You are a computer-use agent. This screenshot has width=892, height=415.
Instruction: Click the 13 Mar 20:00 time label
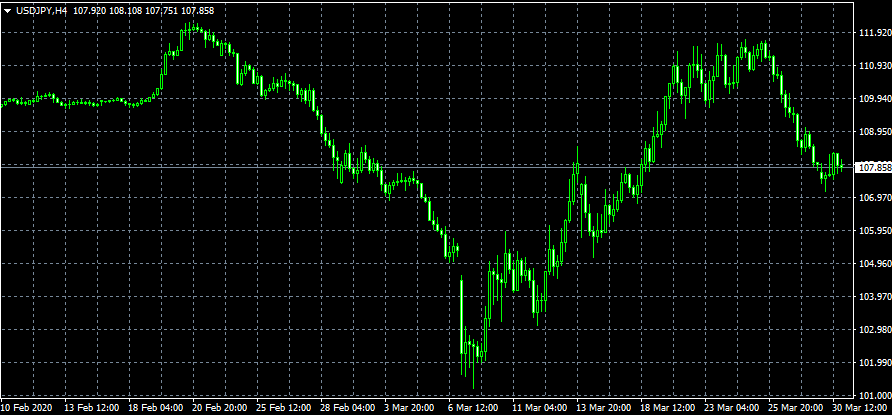tap(604, 408)
